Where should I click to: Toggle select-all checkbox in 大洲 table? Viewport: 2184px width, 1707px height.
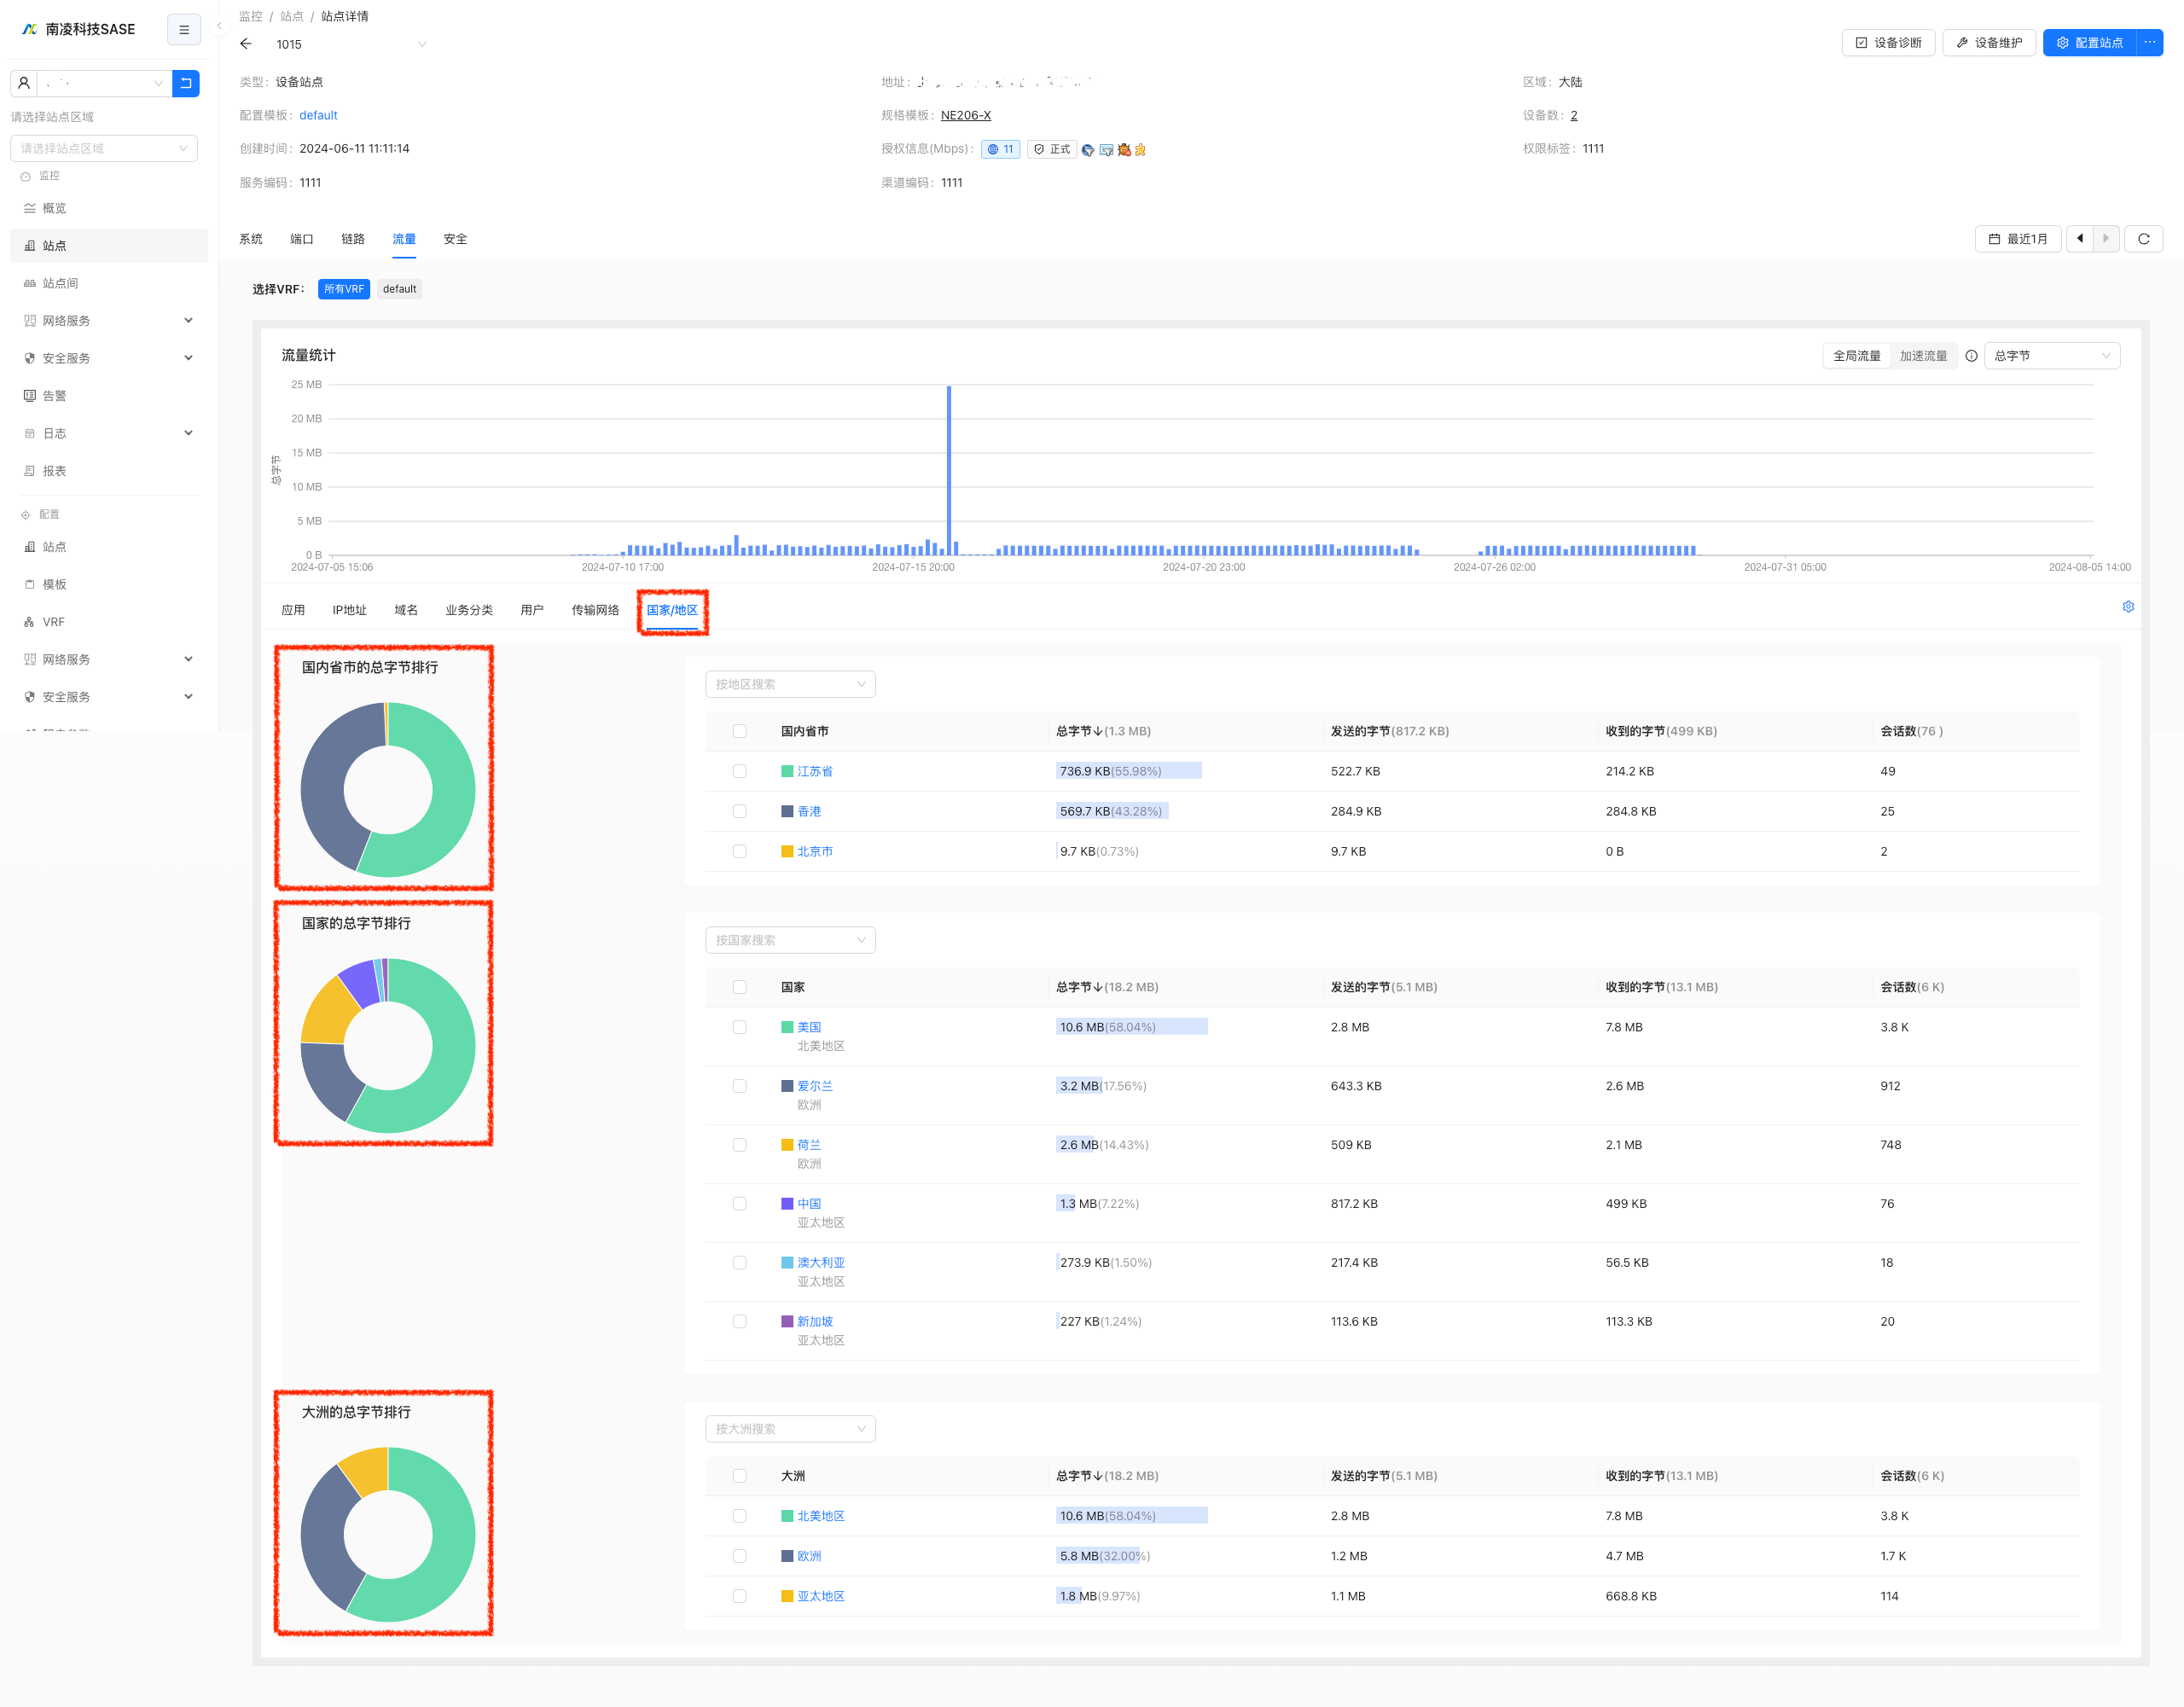739,1476
